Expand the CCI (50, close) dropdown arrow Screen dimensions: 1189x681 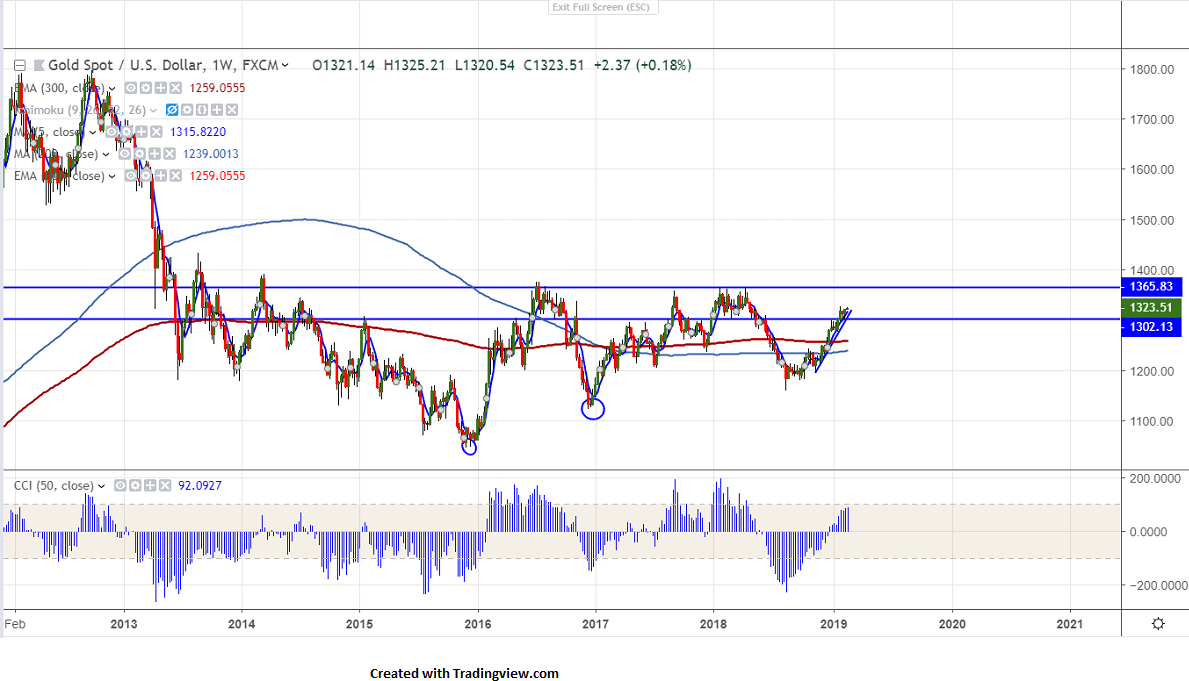point(101,486)
